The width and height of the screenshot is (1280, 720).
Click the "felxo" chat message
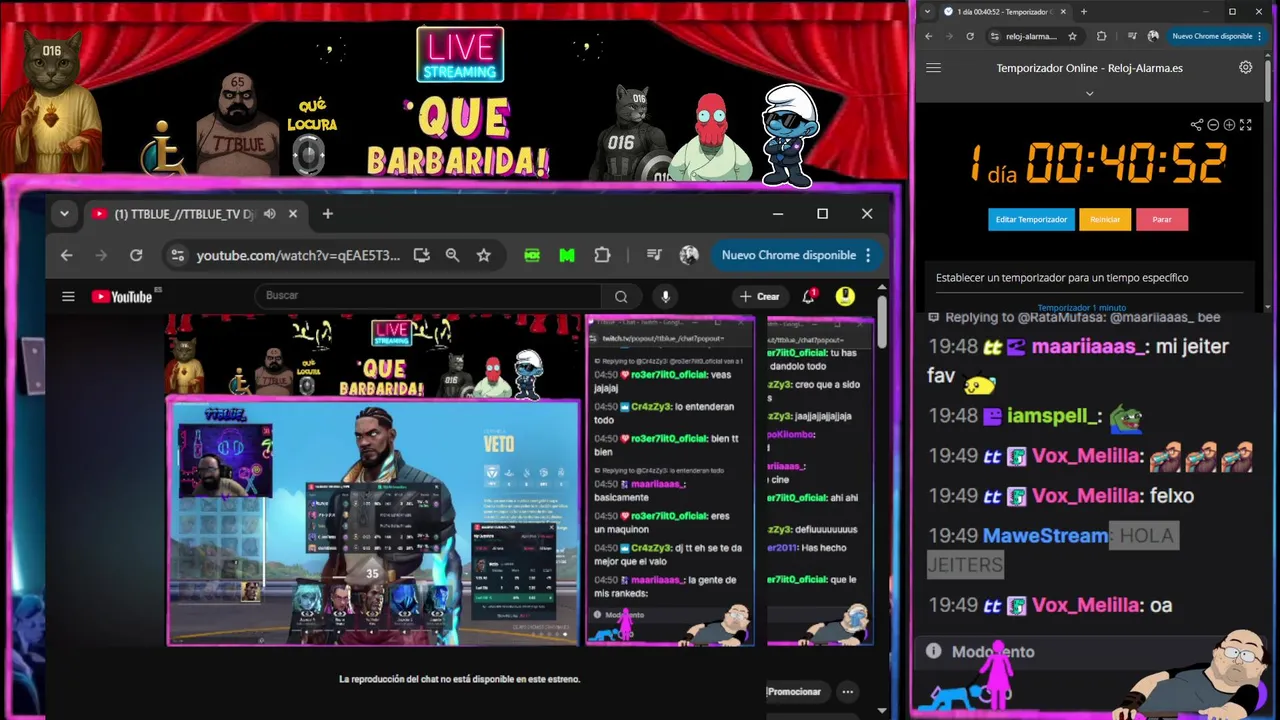(1171, 495)
